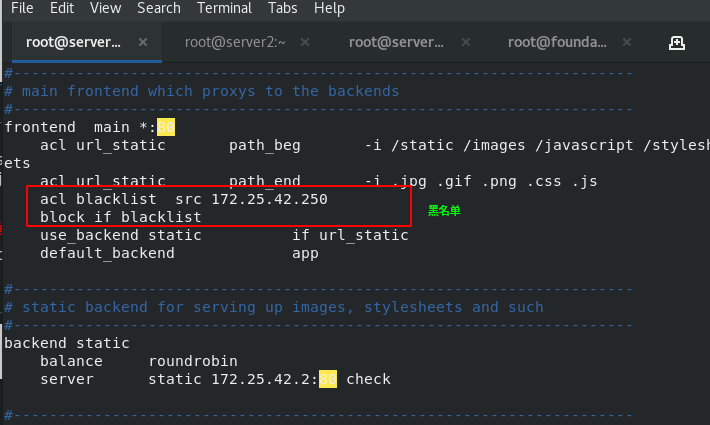The height and width of the screenshot is (425, 710).
Task: Click the 'acl blacklist src 172.25.42.250' line
Action: (183, 199)
